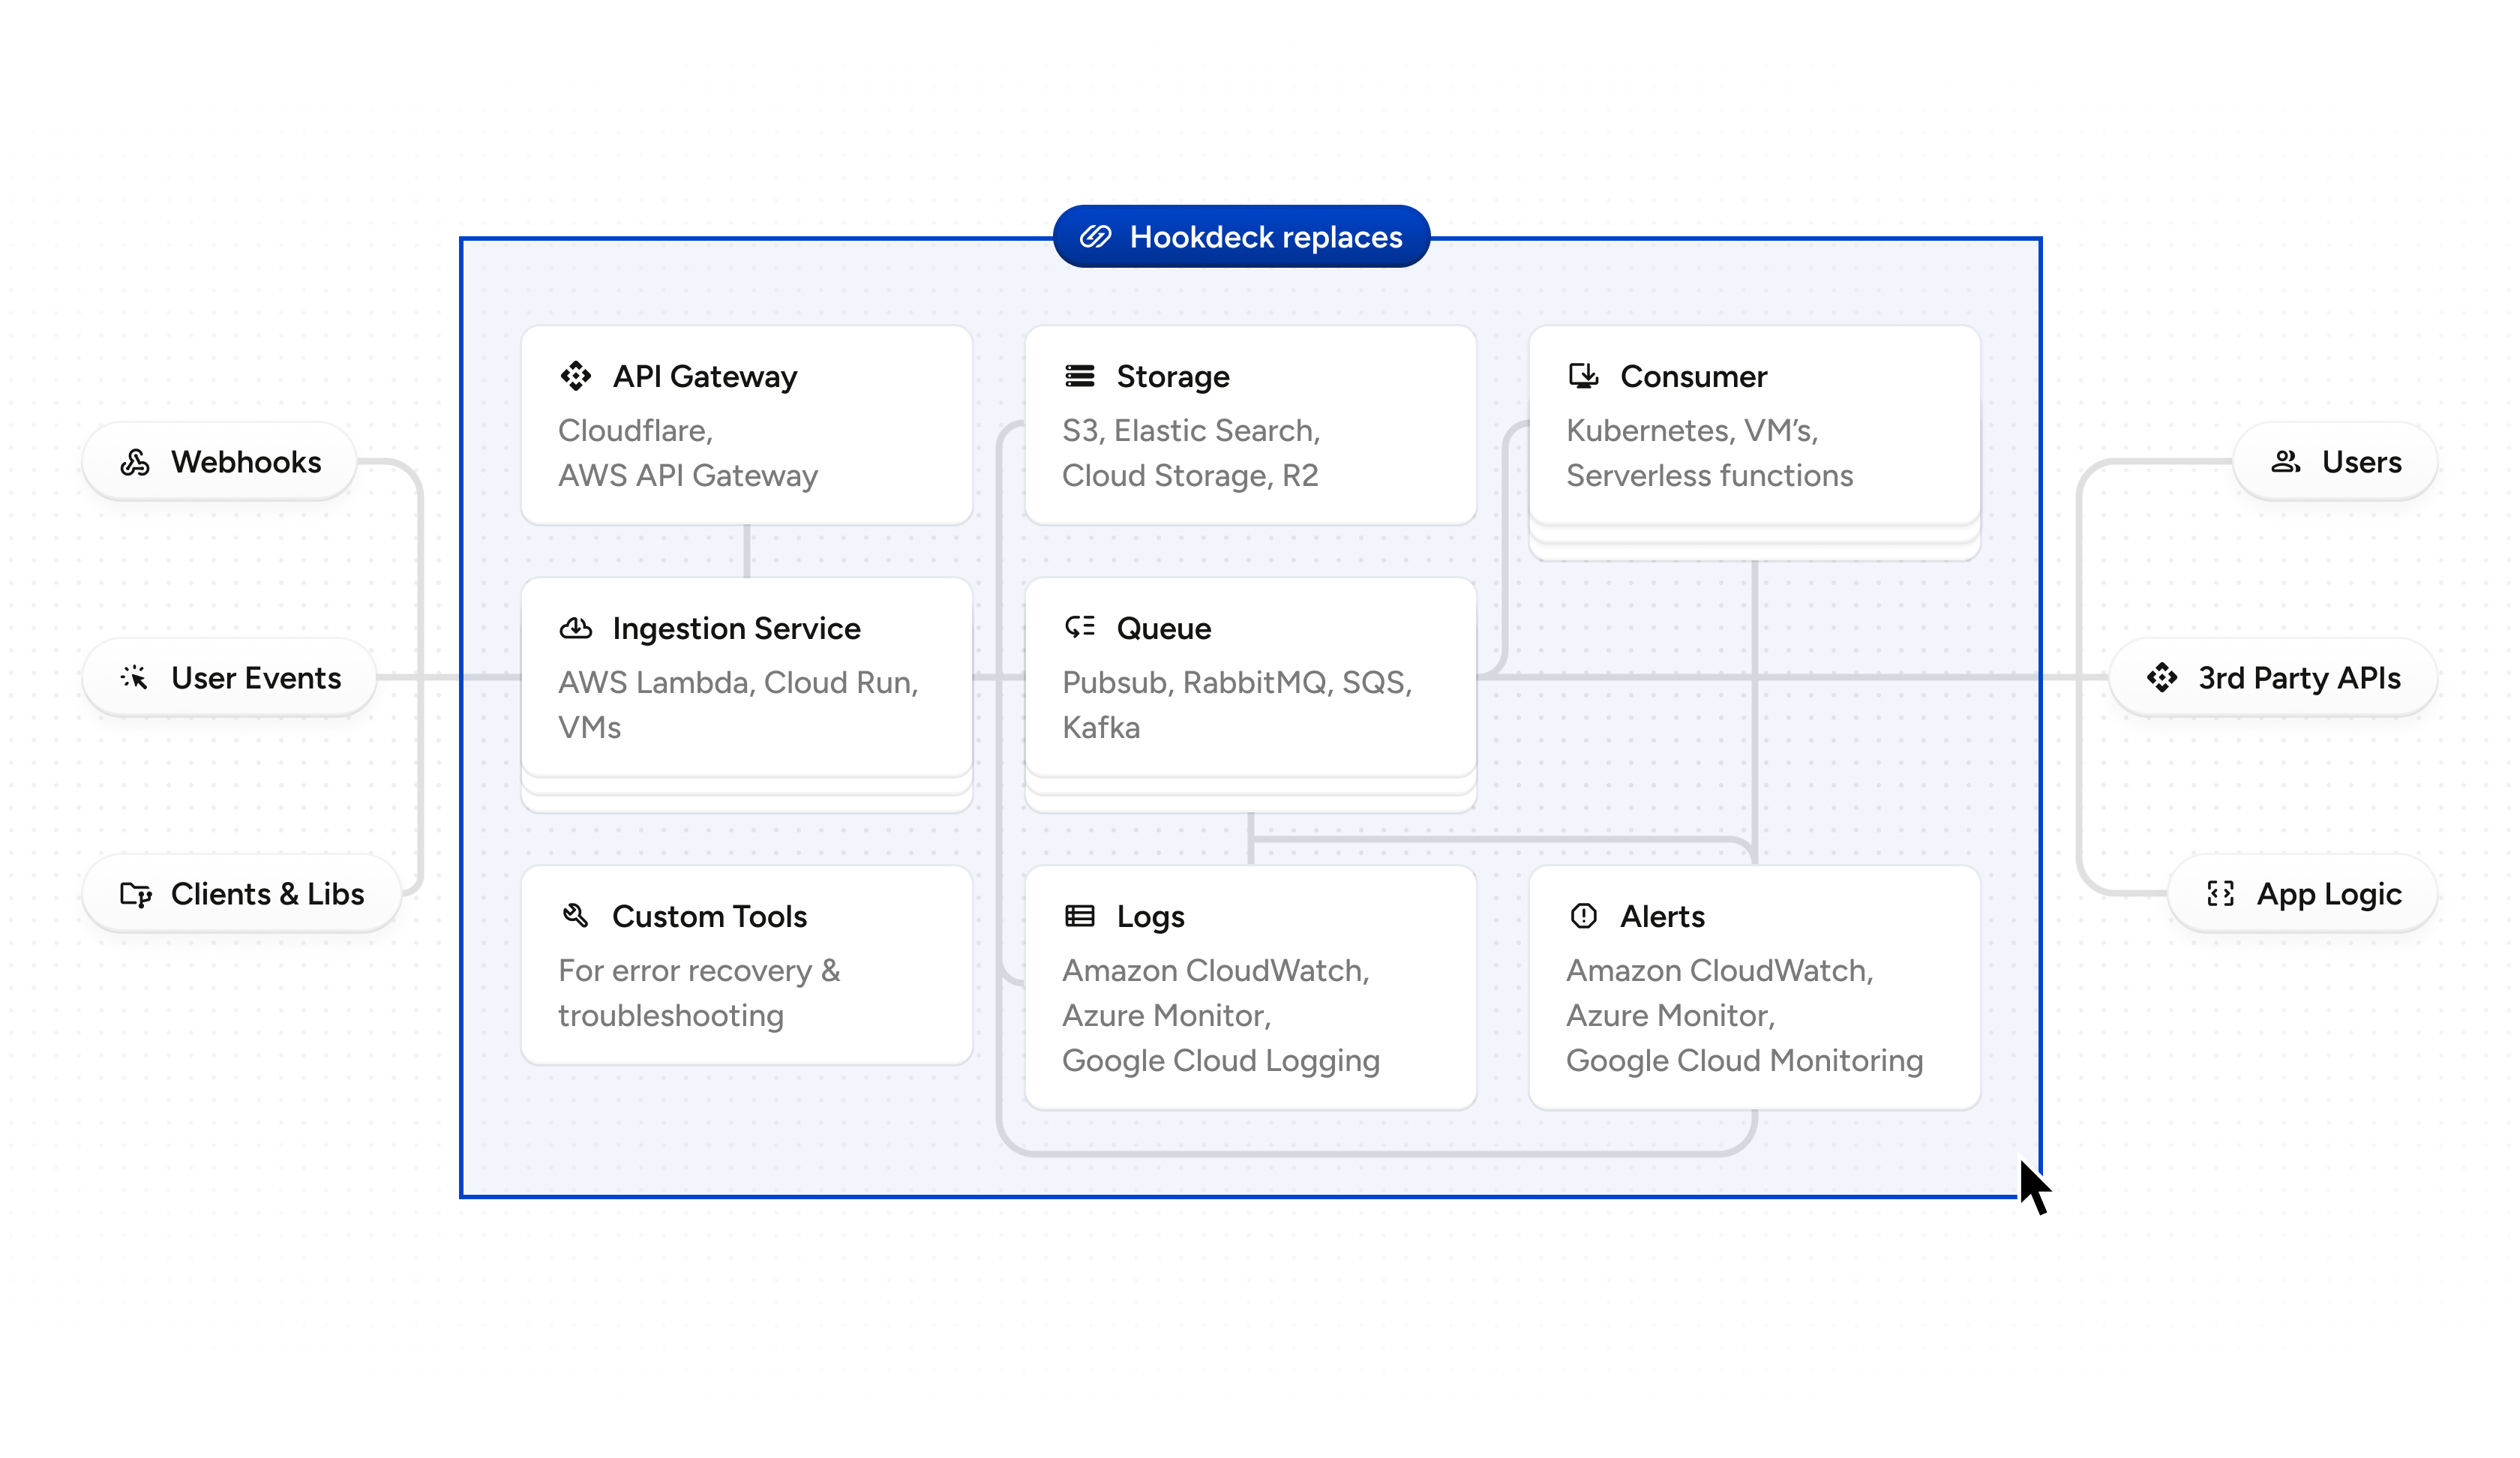This screenshot has width=2520, height=1458.
Task: Click the Ingestion Service cloud icon
Action: coord(576,628)
